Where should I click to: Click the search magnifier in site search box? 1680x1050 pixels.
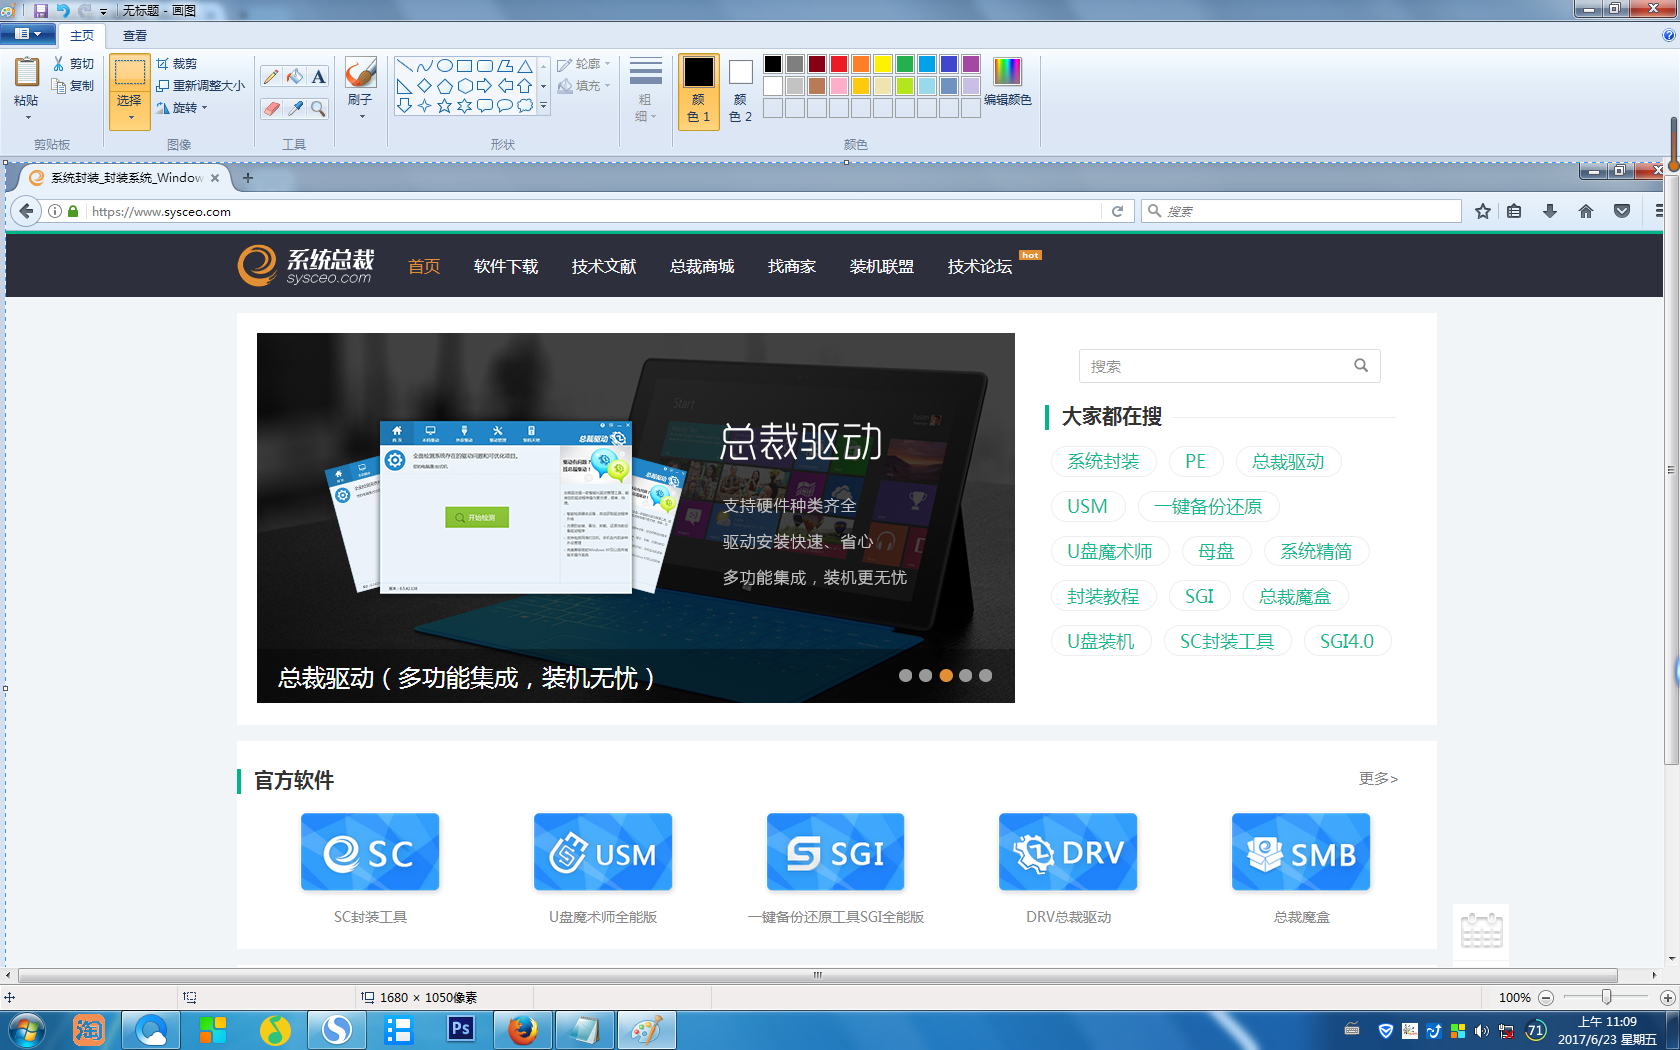click(1361, 366)
